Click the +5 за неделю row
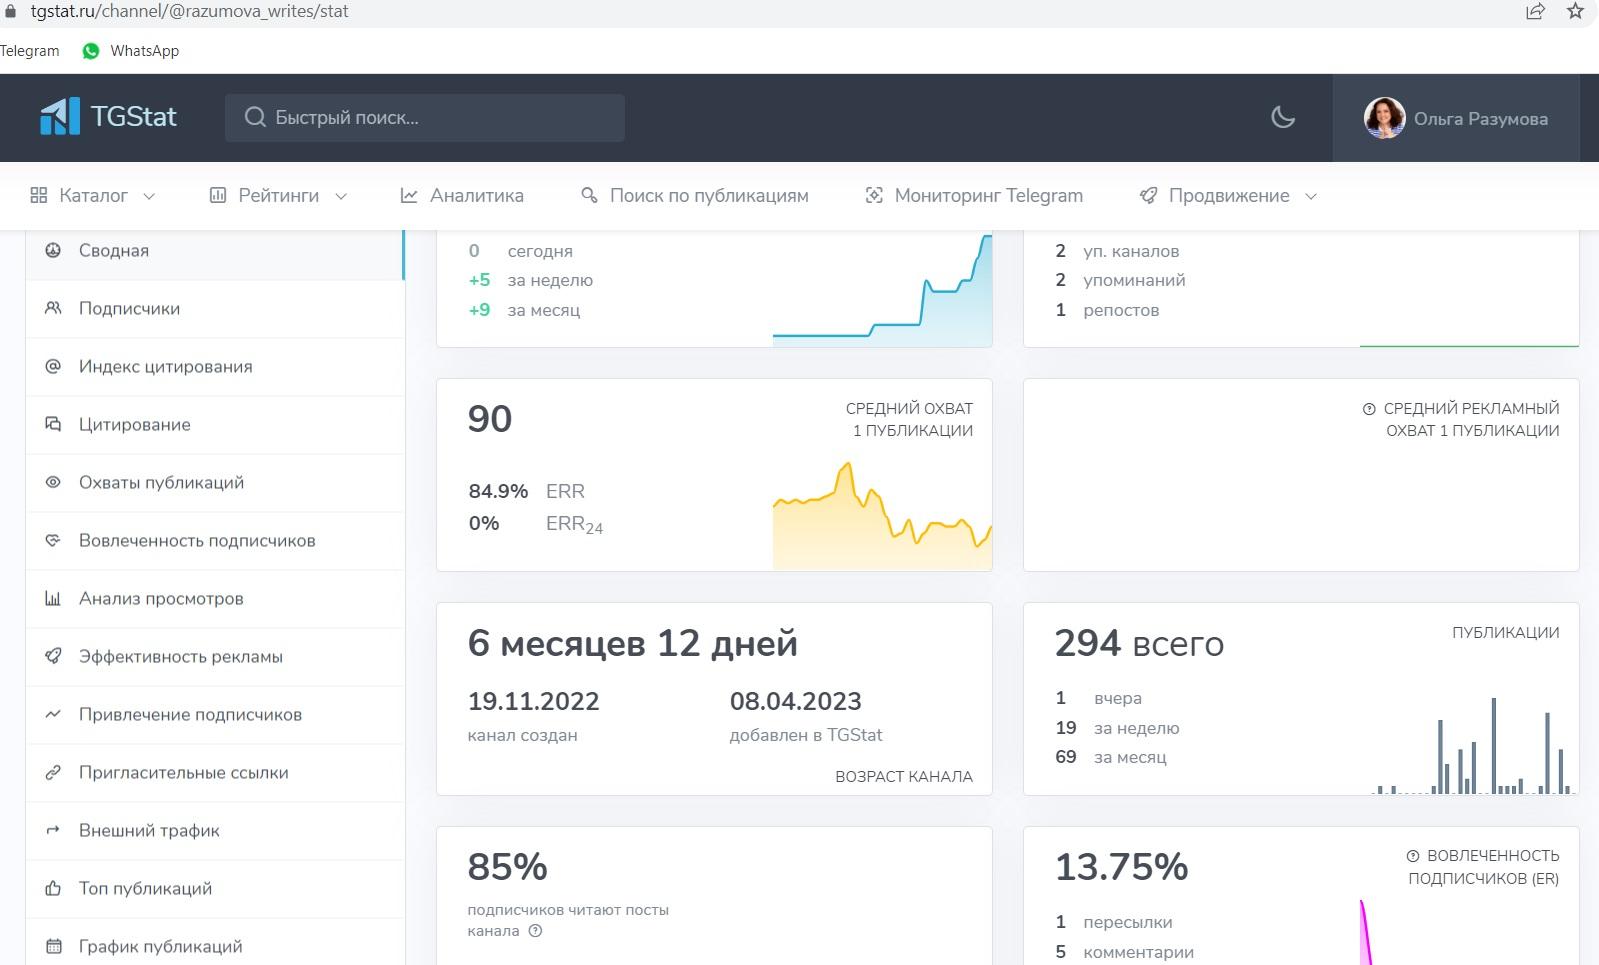The width and height of the screenshot is (1599, 965). (530, 281)
